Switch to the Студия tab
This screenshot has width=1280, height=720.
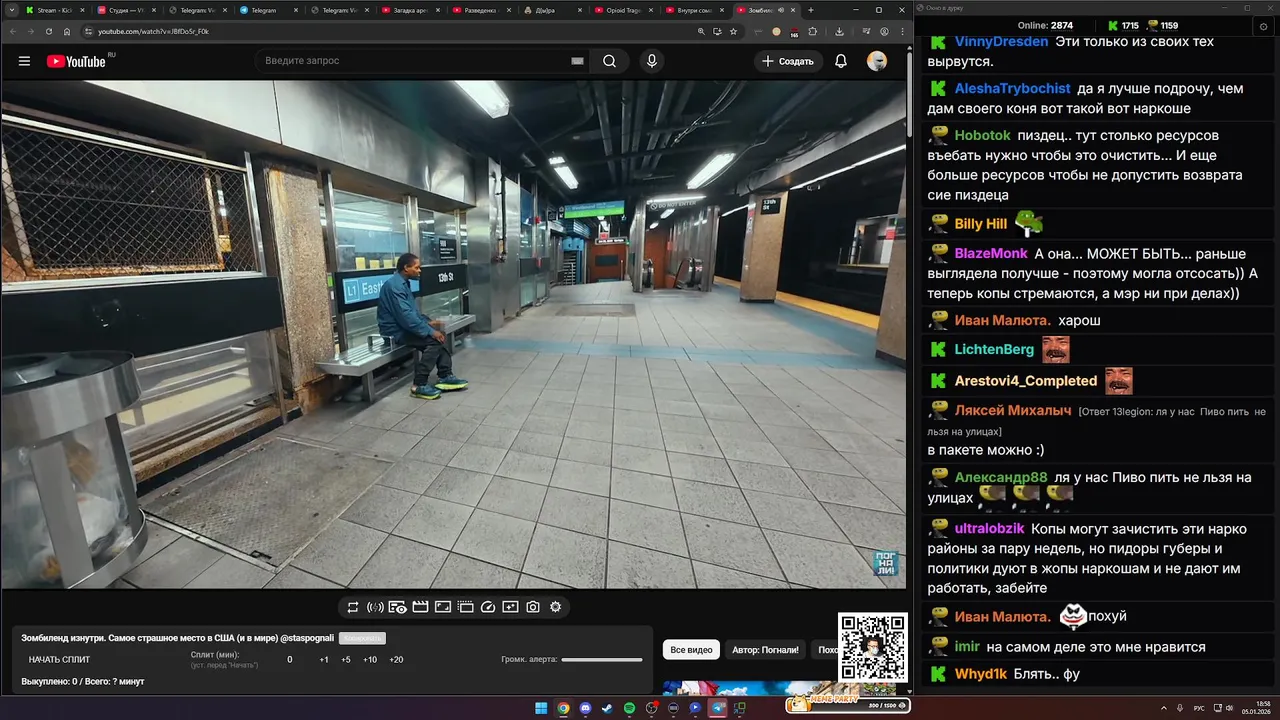[x=126, y=10]
